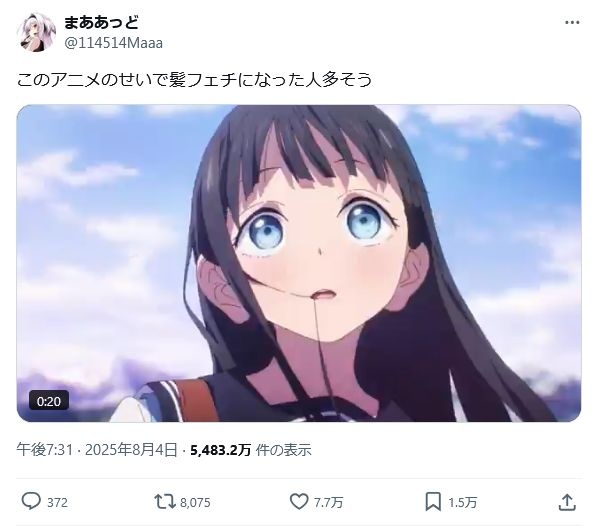Open the three-dot more options menu
The height and width of the screenshot is (526, 598).
(x=572, y=23)
